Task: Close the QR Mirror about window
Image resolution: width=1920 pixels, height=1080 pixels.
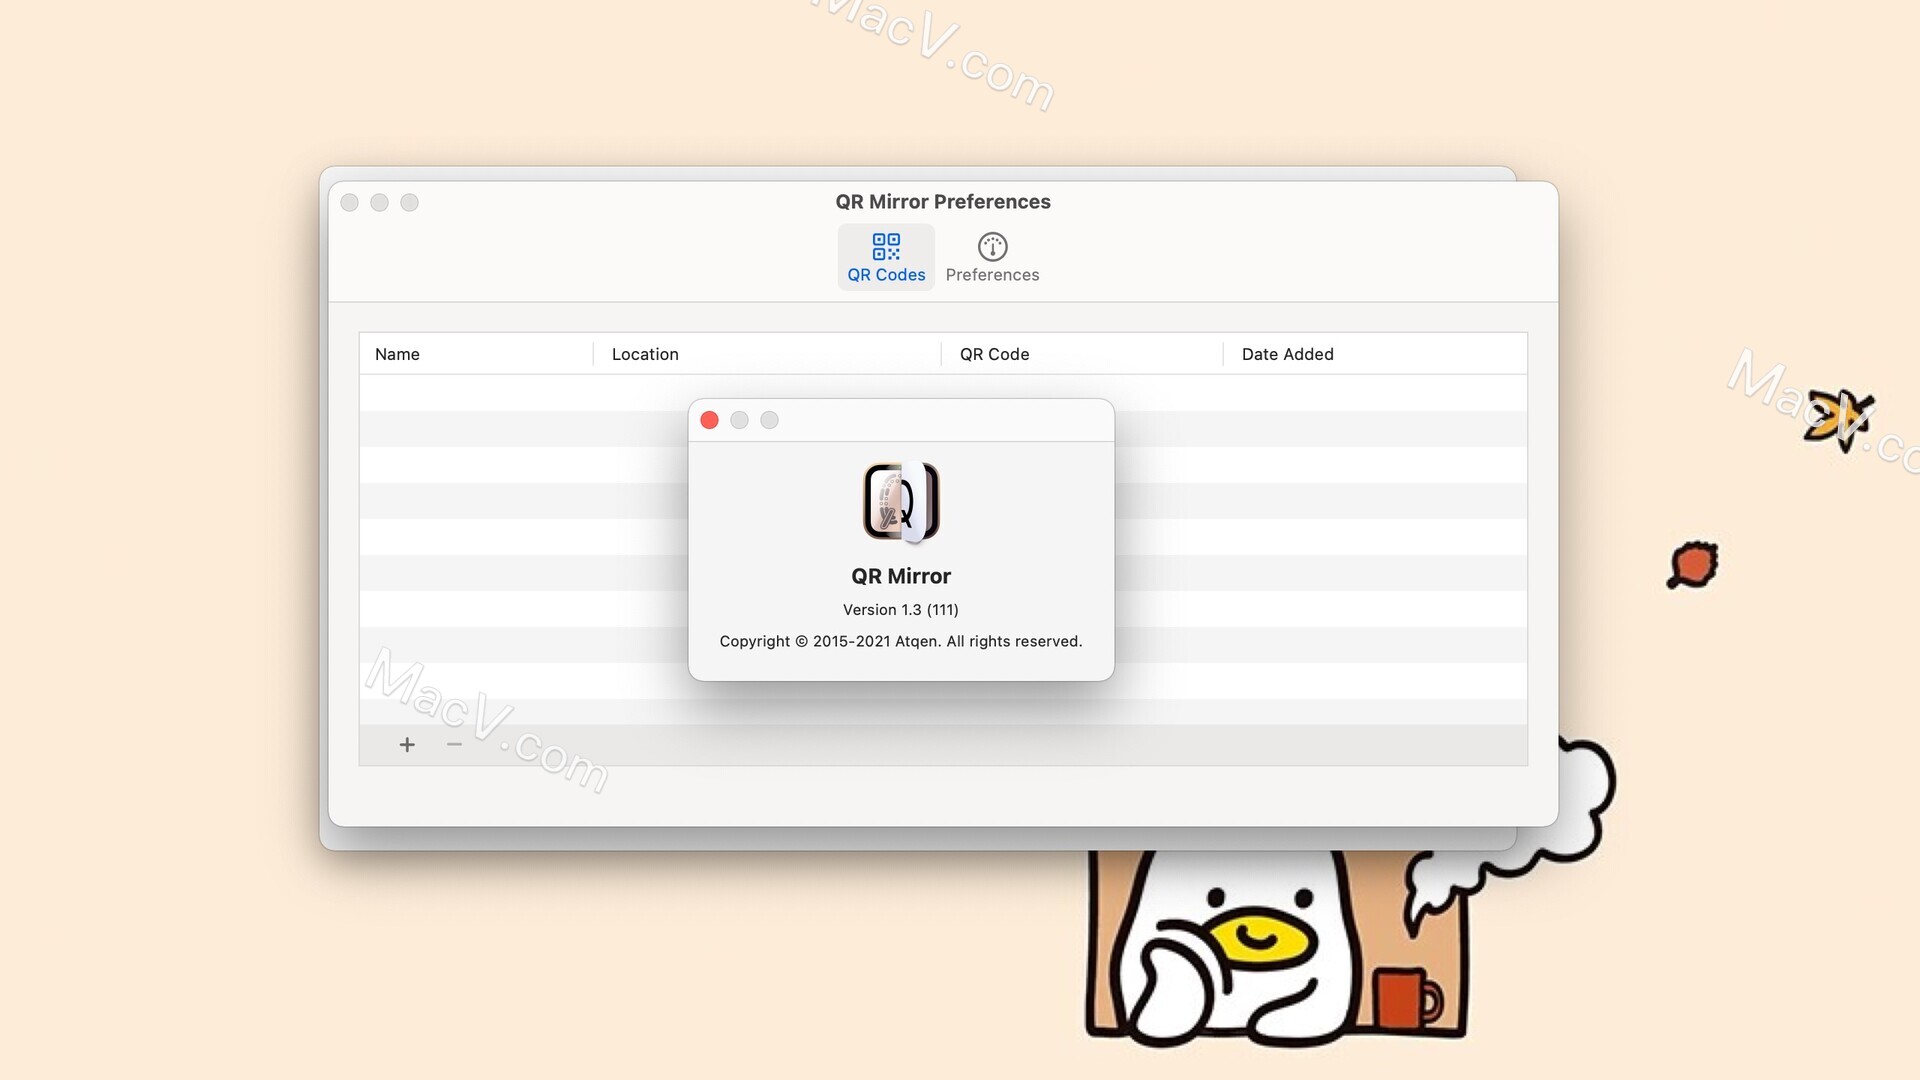Action: (x=710, y=420)
